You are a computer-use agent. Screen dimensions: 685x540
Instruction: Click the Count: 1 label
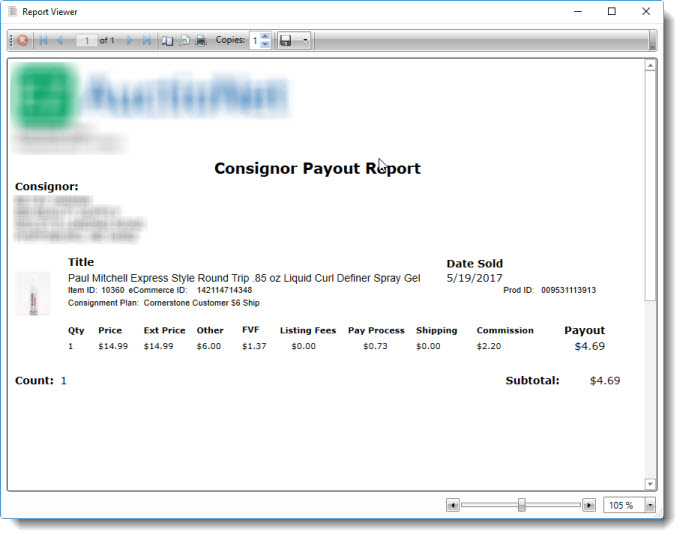tap(41, 381)
